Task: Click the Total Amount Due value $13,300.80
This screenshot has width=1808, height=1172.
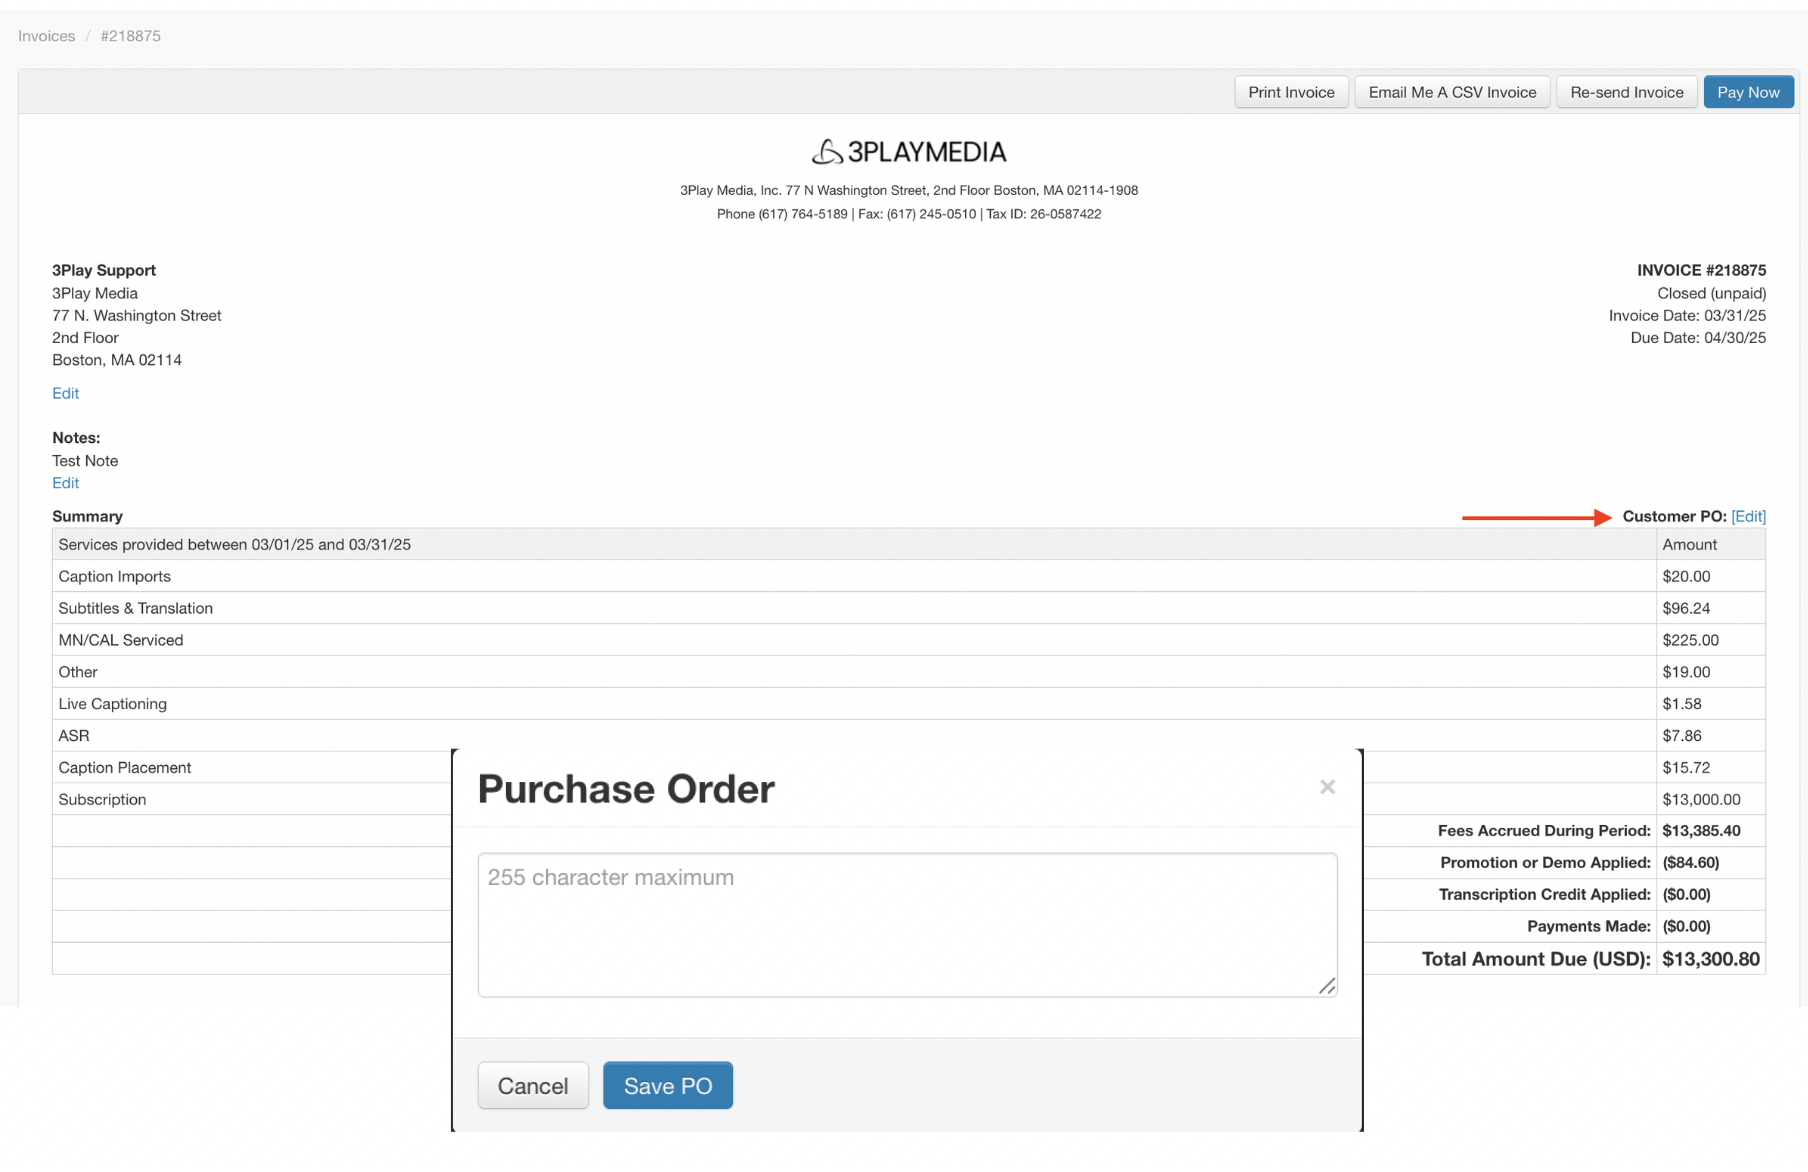Action: coord(1711,959)
